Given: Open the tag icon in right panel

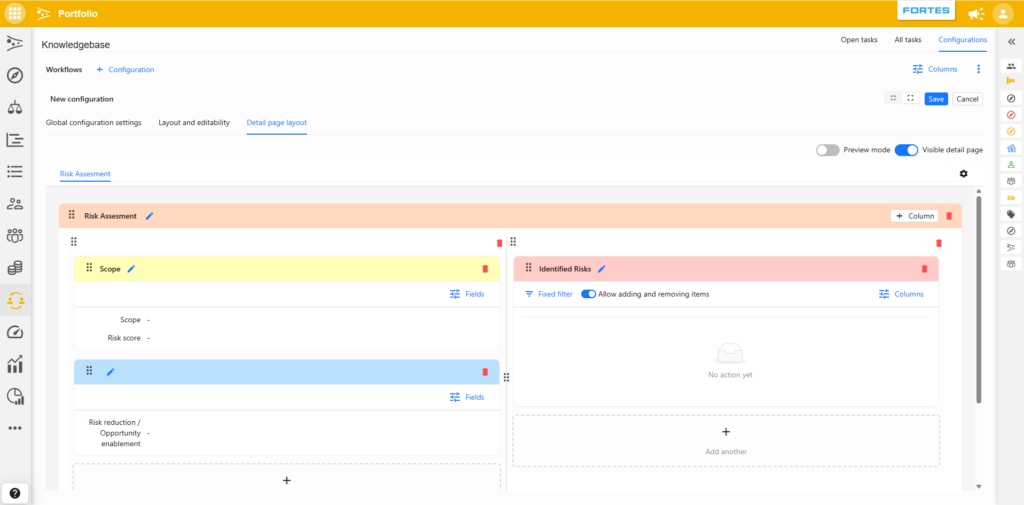Looking at the screenshot, I should pos(1011,214).
